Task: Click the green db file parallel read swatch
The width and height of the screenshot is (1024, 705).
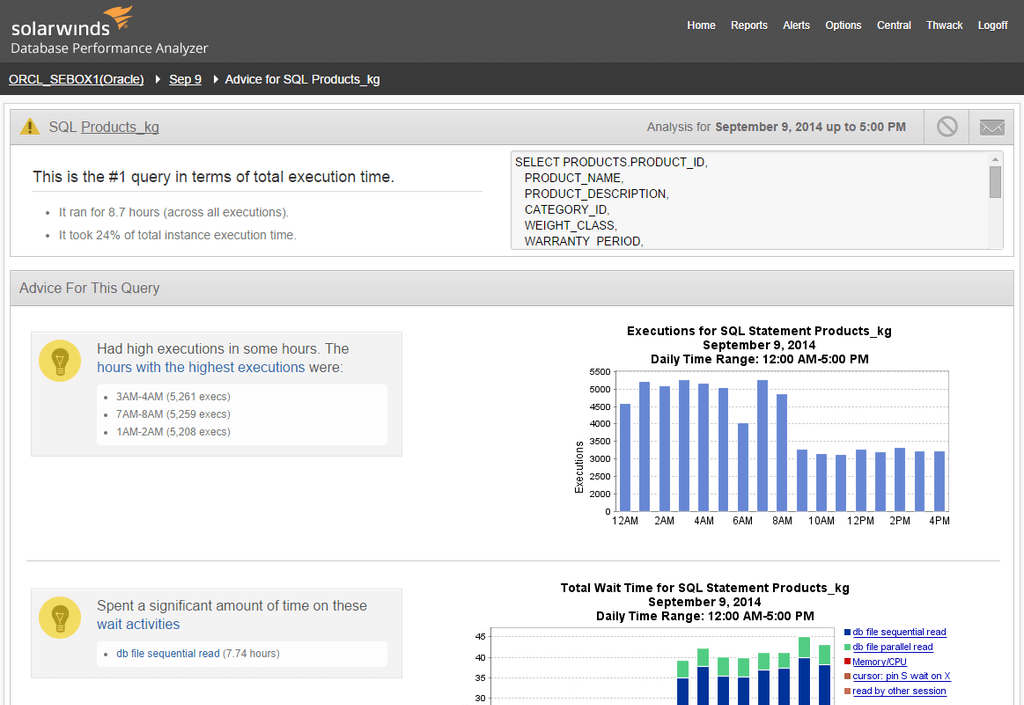Action: click(x=847, y=648)
